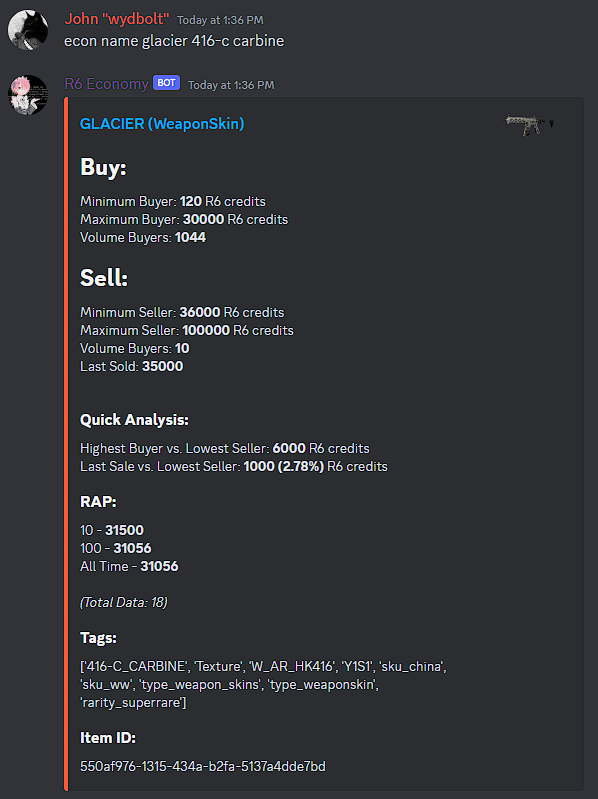The width and height of the screenshot is (598, 799).
Task: Click the John "wydbolt" username
Action: point(117,19)
